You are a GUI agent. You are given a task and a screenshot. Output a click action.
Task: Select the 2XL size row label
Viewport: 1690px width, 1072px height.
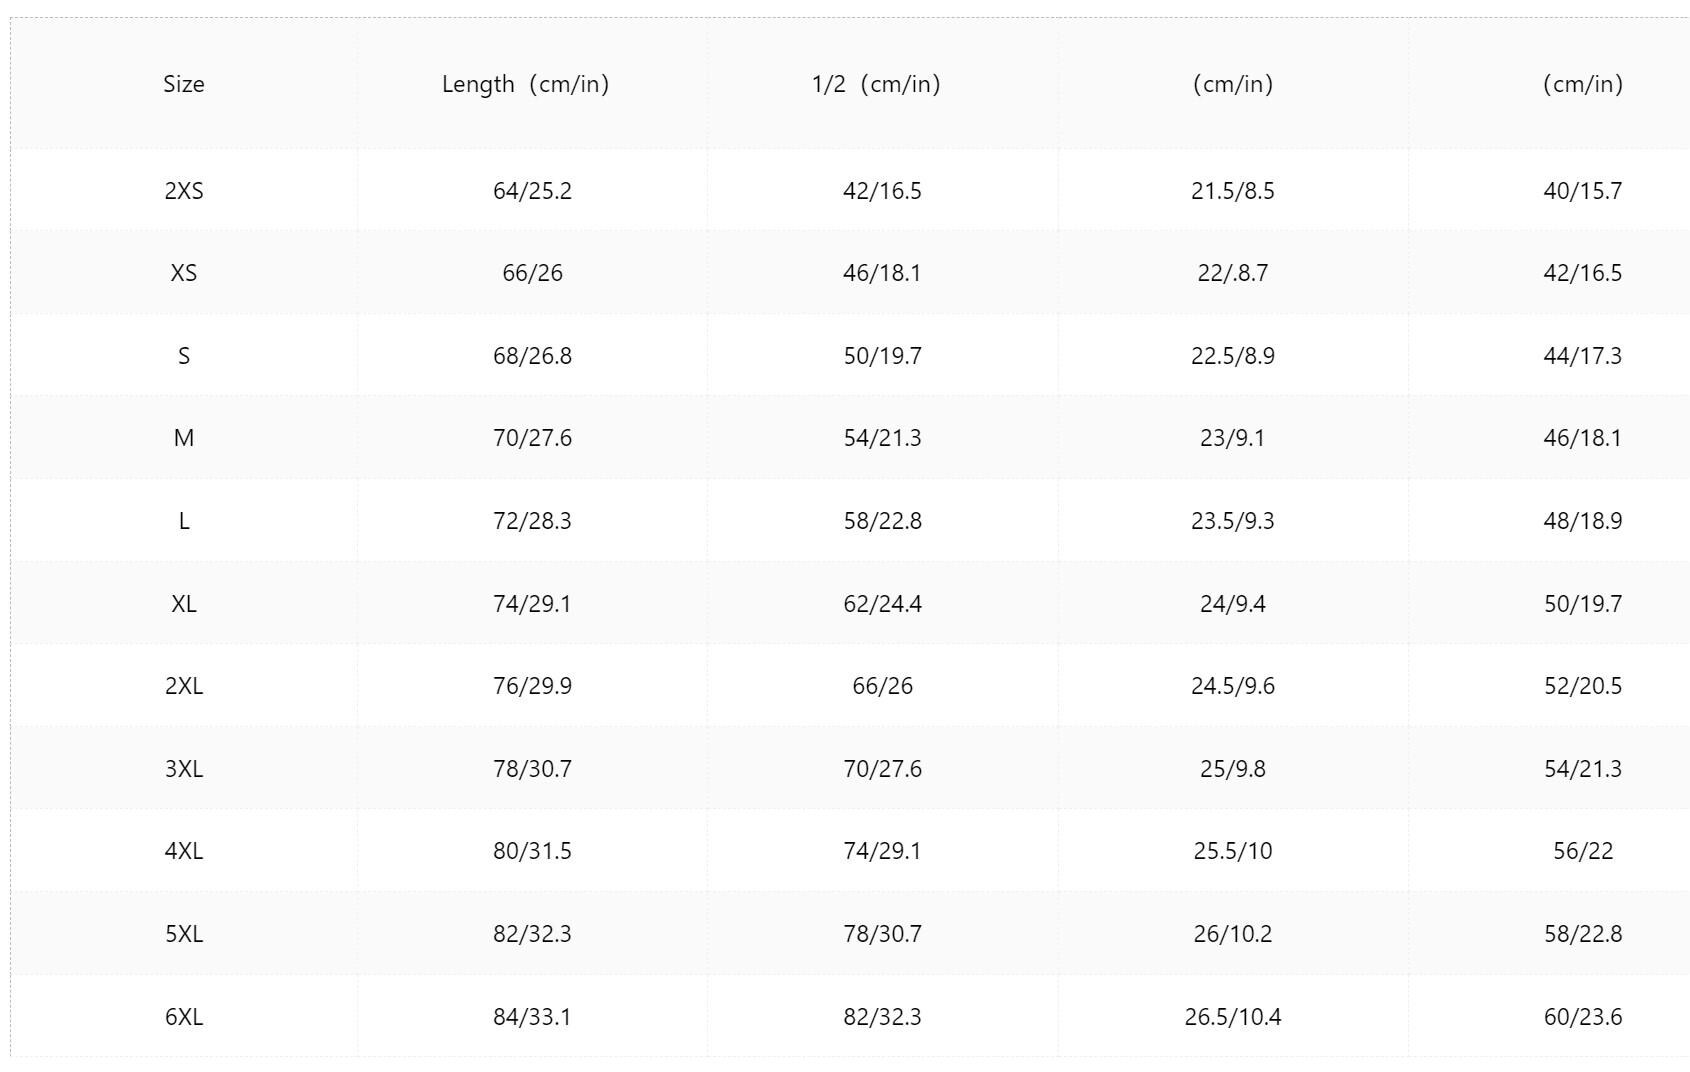pyautogui.click(x=184, y=686)
